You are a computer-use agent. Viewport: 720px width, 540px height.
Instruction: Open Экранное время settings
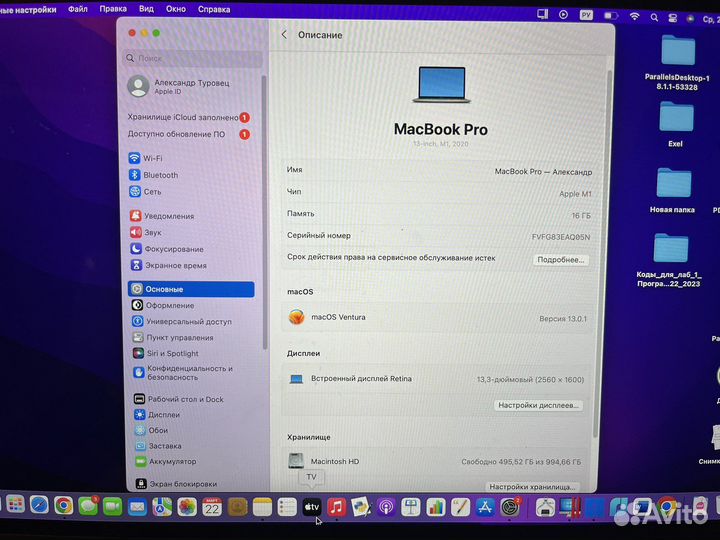(x=169, y=265)
